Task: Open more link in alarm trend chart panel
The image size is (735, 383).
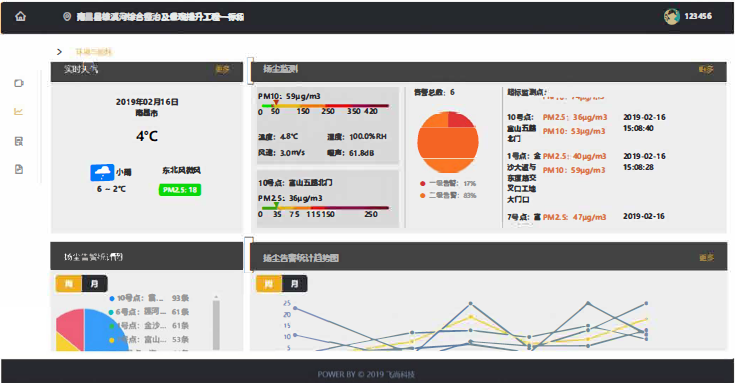Action: click(x=706, y=257)
